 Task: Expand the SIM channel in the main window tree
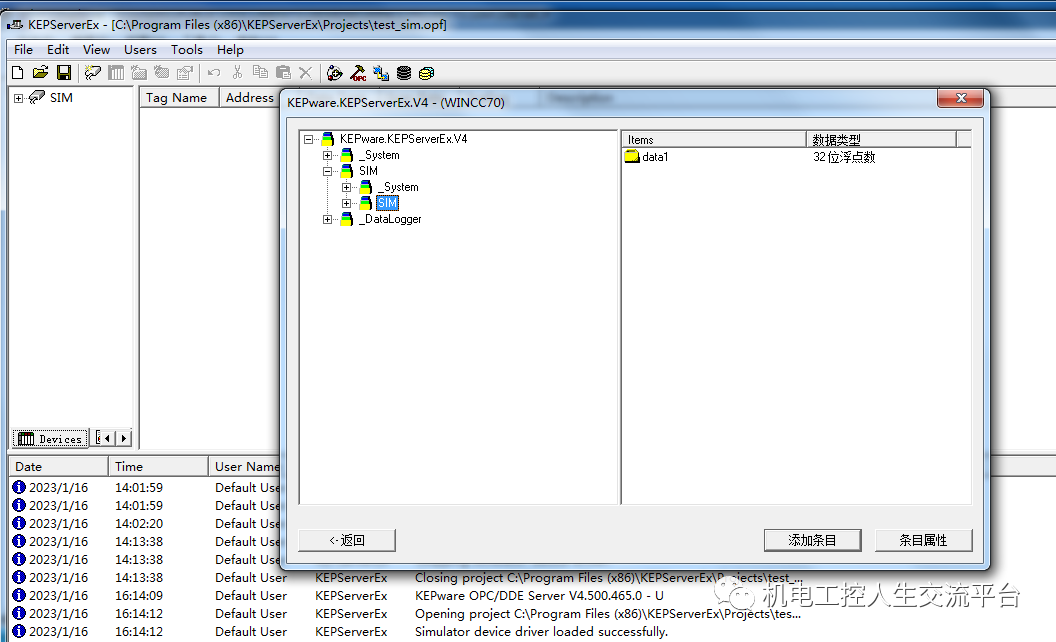coord(18,98)
